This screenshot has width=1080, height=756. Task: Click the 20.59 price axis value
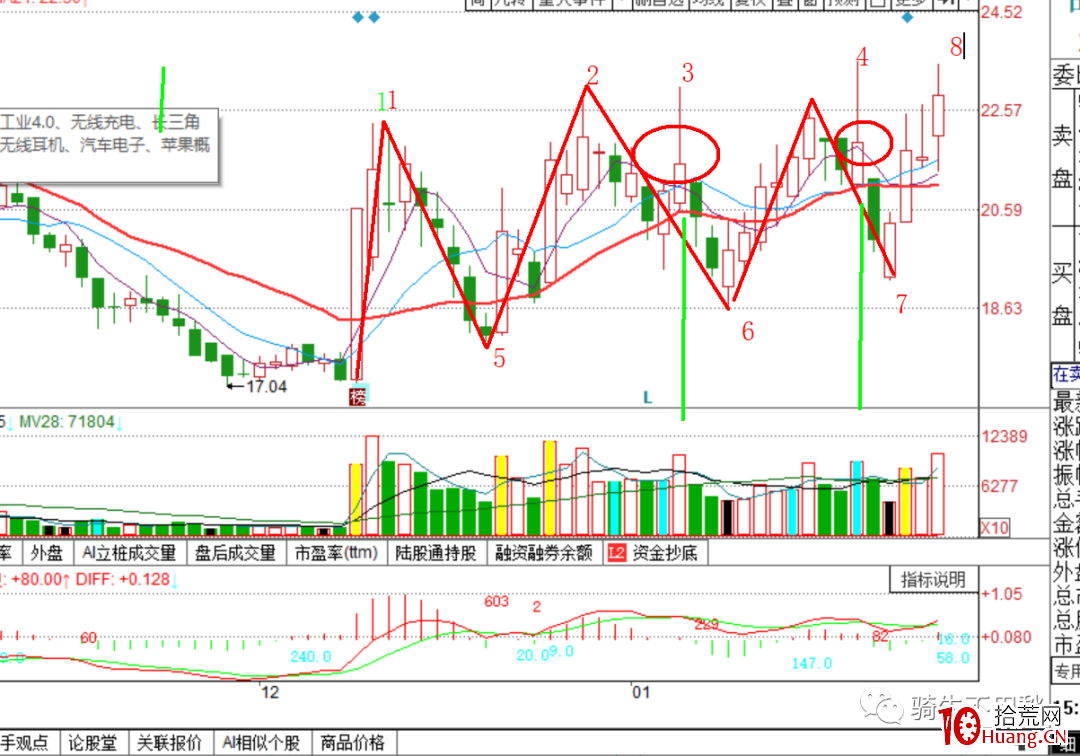(x=1001, y=210)
